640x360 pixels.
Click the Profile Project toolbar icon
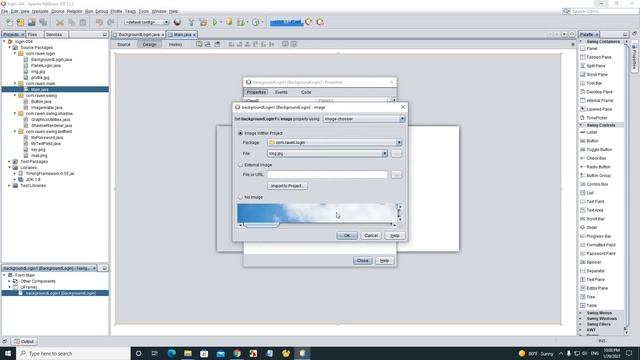tap(256, 22)
